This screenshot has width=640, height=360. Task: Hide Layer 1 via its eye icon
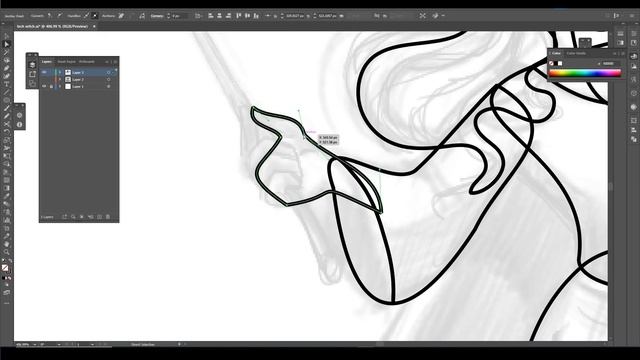44,87
